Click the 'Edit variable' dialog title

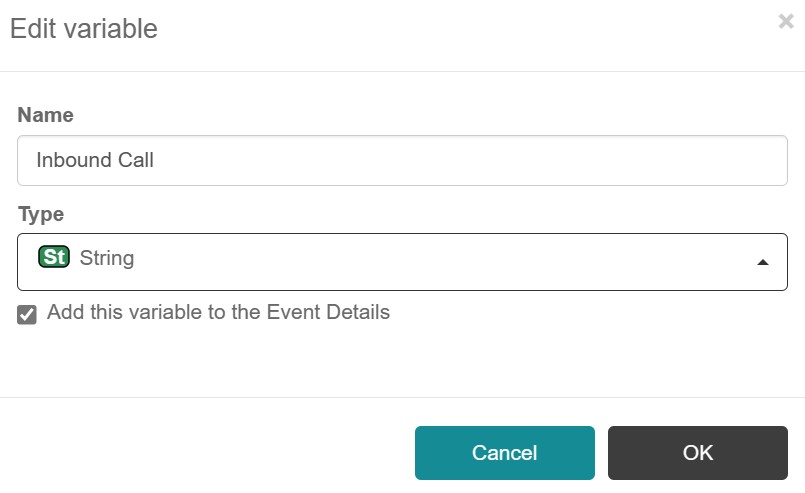click(84, 29)
